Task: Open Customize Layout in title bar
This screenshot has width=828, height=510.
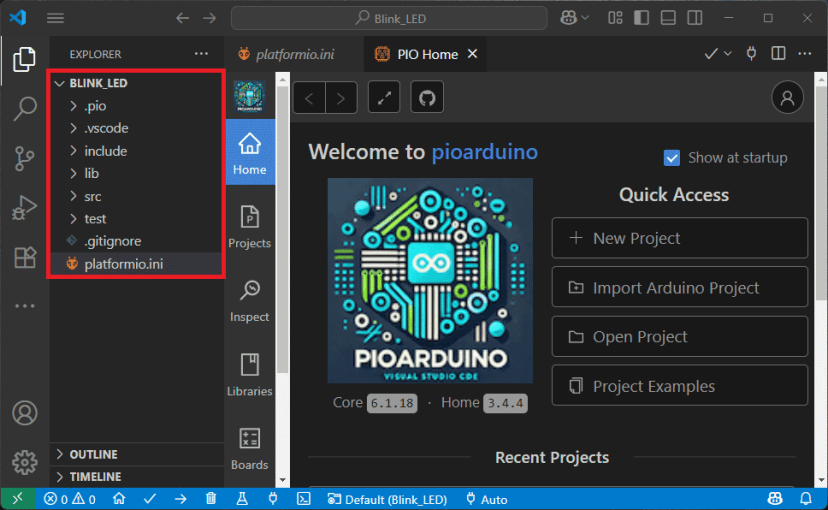Action: pos(615,18)
